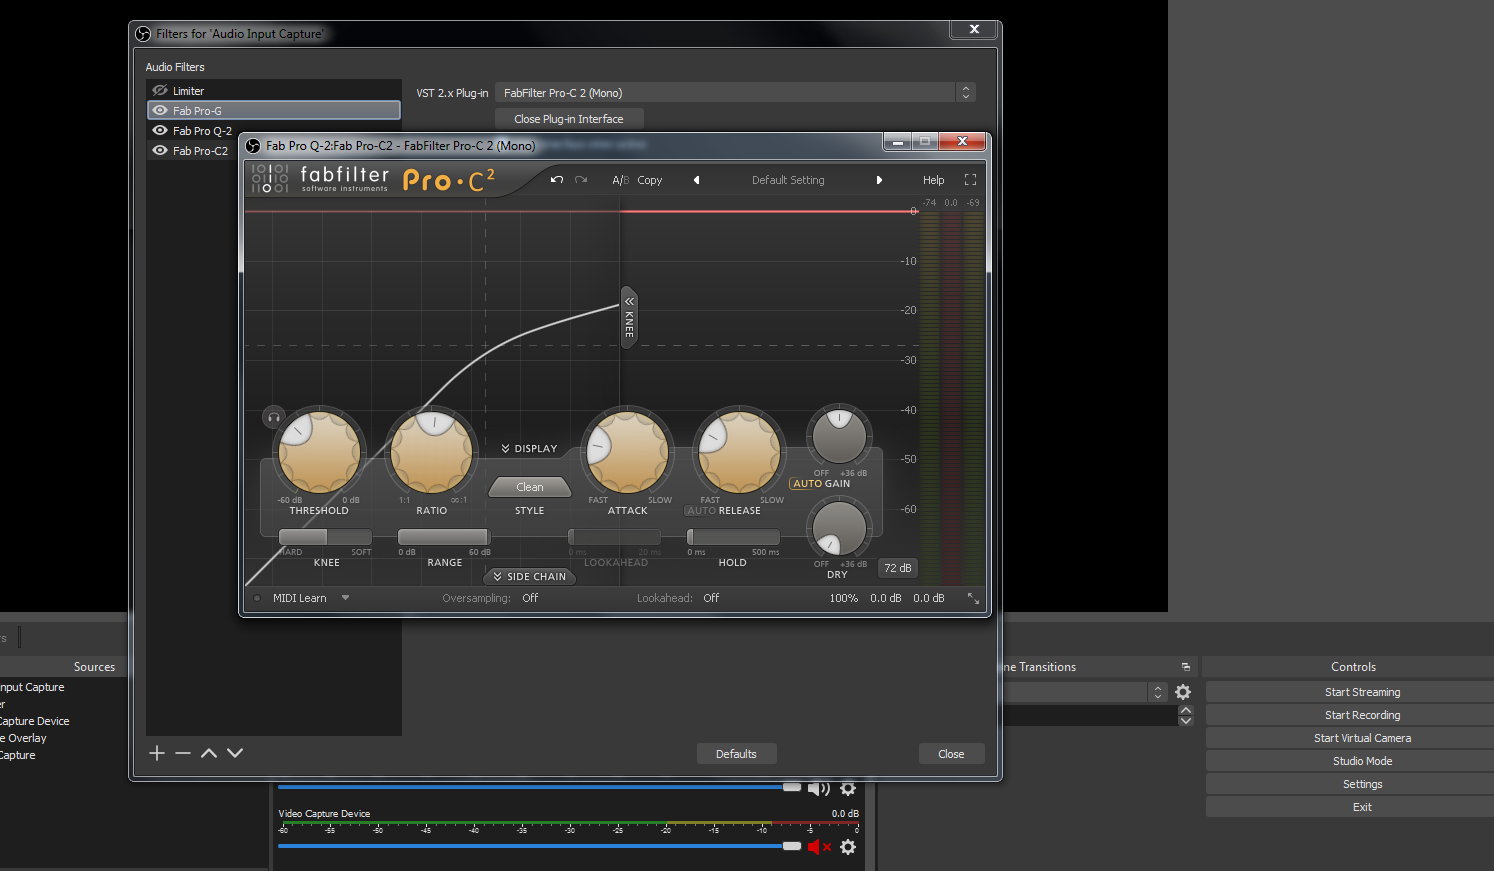Open the Help menu in Pro-C 2
The image size is (1494, 871).
click(933, 180)
